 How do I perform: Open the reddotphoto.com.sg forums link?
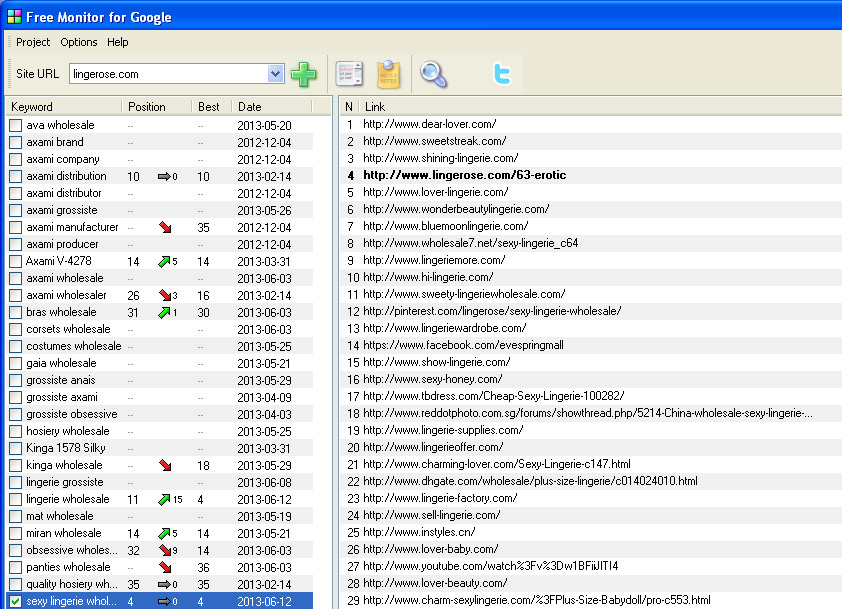pyautogui.click(x=587, y=413)
